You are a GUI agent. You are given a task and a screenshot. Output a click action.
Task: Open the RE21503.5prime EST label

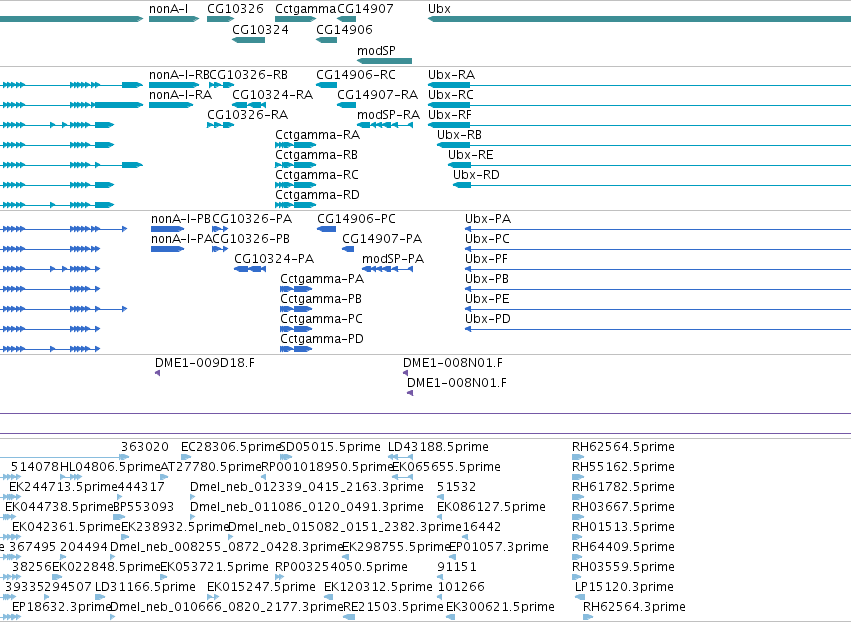[393, 607]
